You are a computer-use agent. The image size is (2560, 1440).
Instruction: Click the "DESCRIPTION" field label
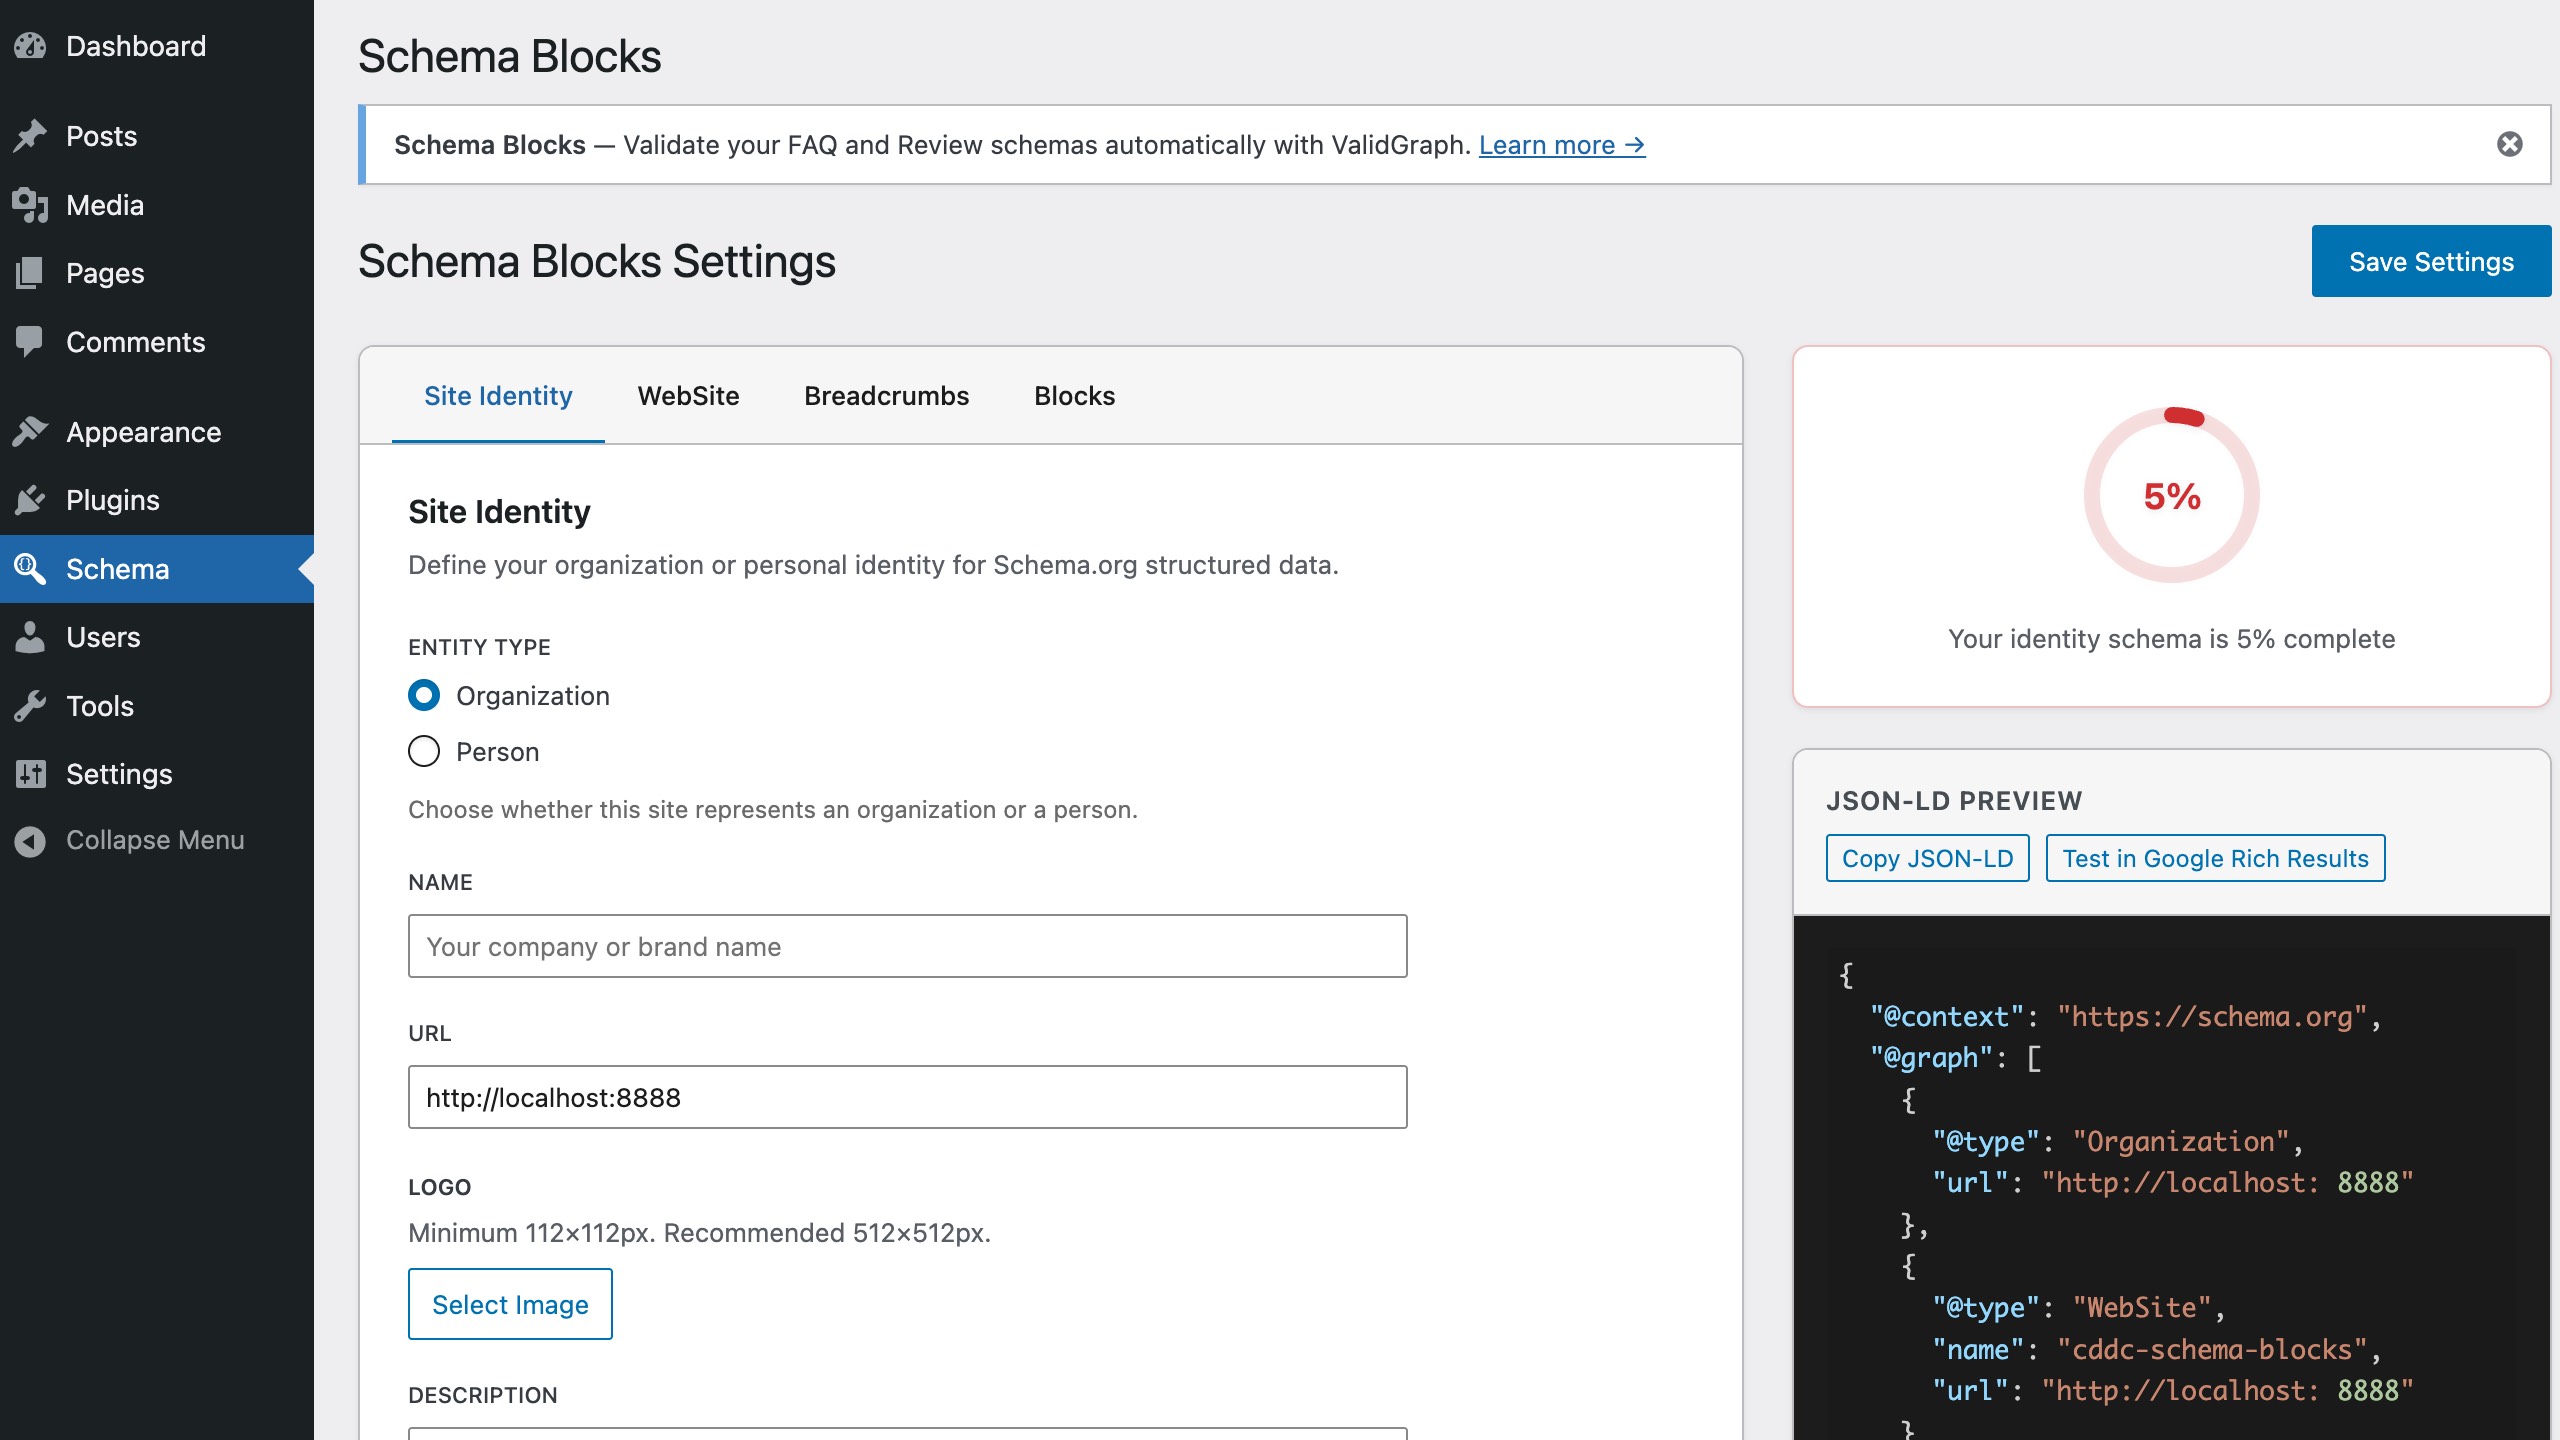(x=483, y=1395)
